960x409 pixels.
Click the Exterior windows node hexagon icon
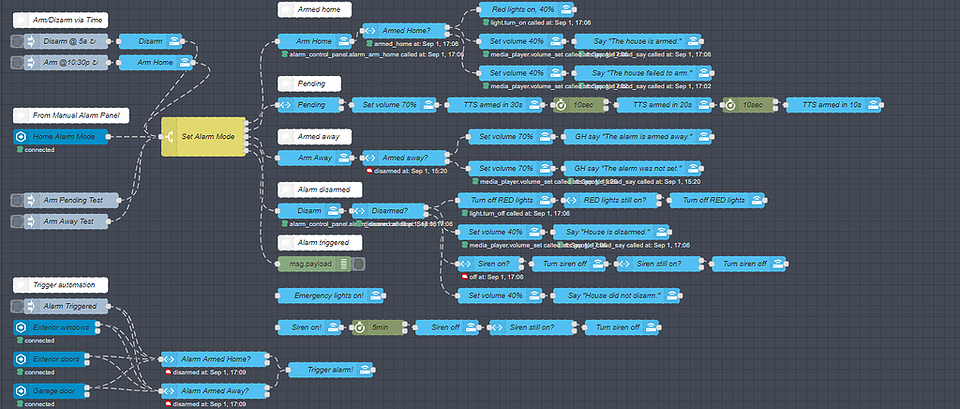point(20,328)
